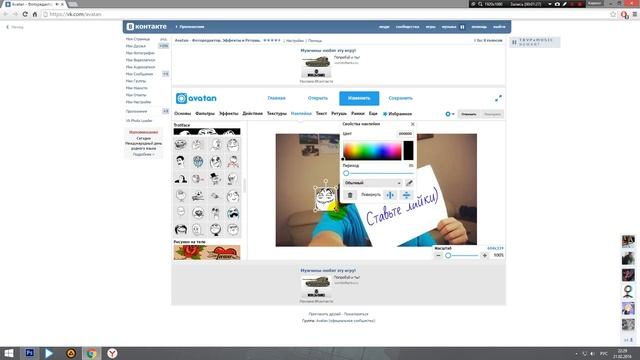Switch to the Открыть tab
The image size is (640, 360).
(x=318, y=98)
